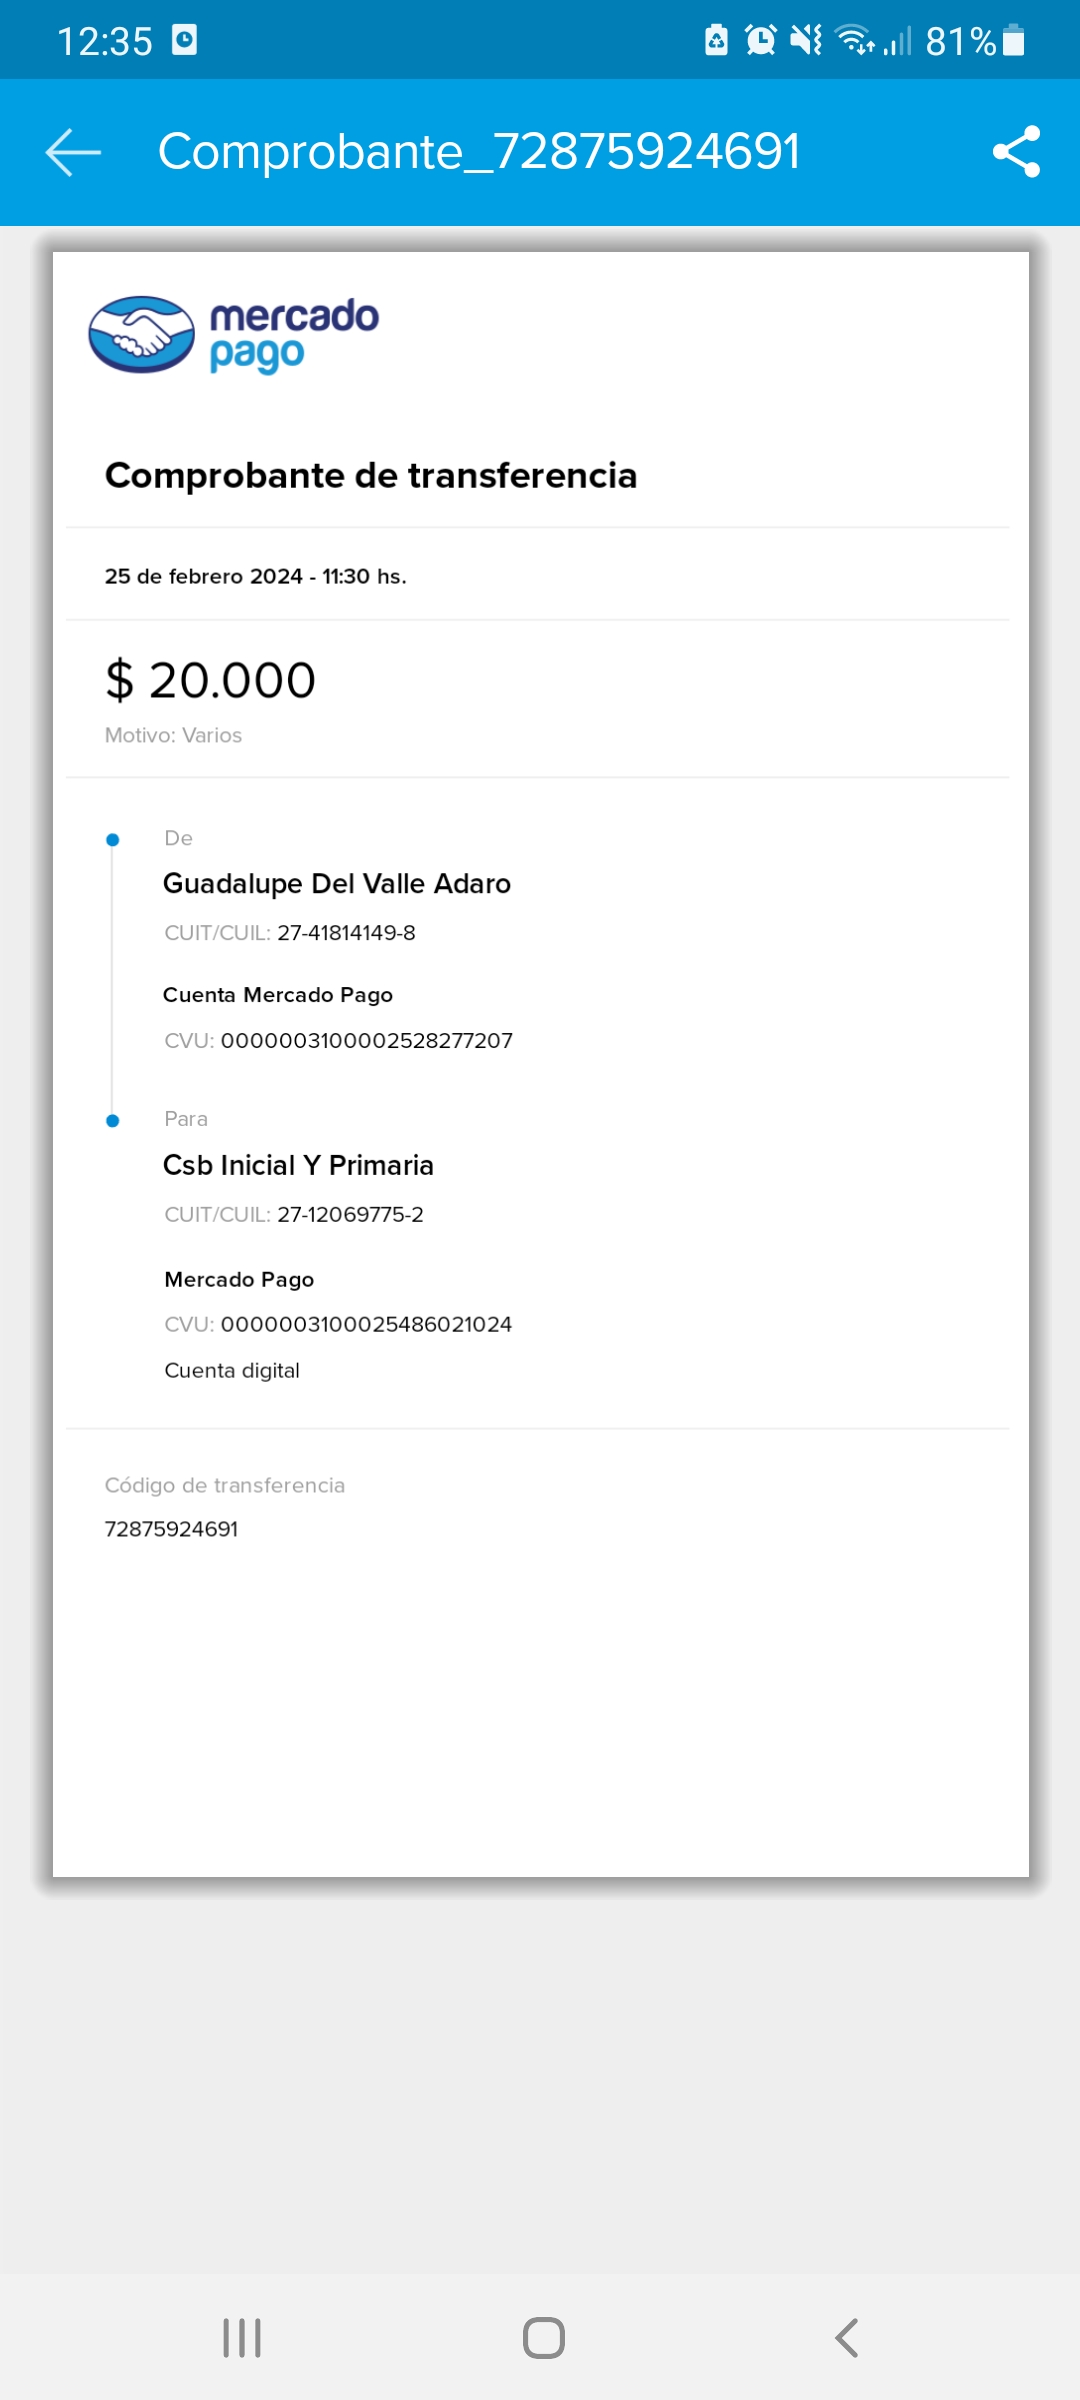Image resolution: width=1080 pixels, height=2400 pixels.
Task: Tap the Android navigation back chevron
Action: 846,2338
